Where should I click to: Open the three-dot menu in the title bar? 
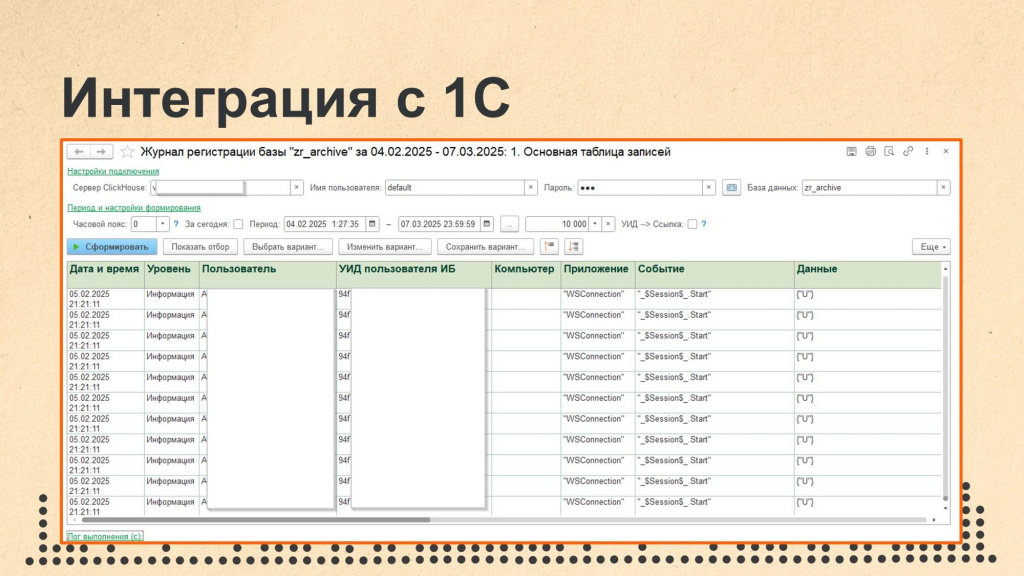click(x=927, y=151)
